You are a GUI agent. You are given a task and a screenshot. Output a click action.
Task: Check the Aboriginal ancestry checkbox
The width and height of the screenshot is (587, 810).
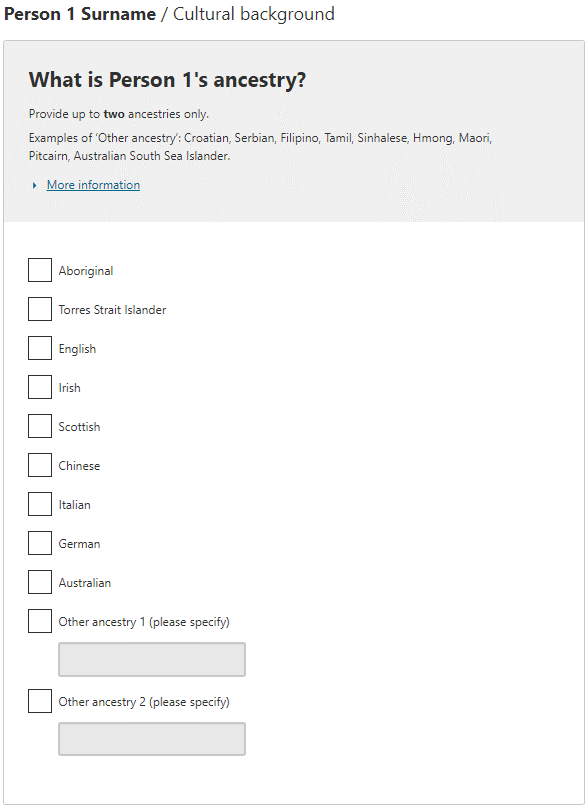tap(39, 270)
